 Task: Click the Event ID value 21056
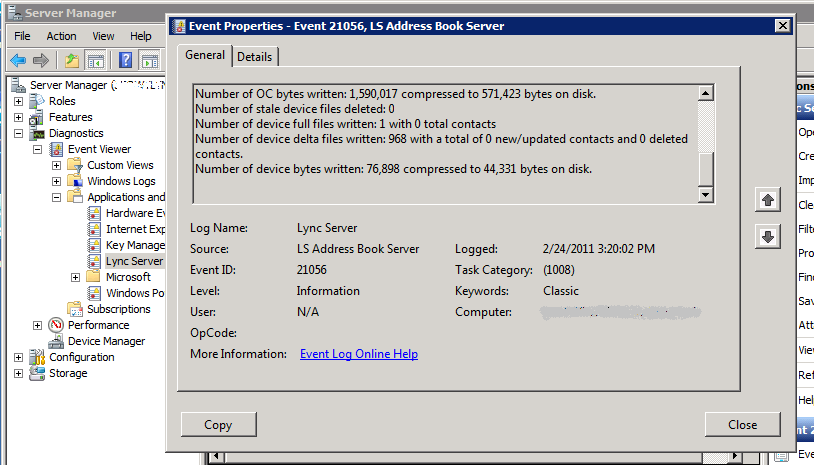[311, 270]
